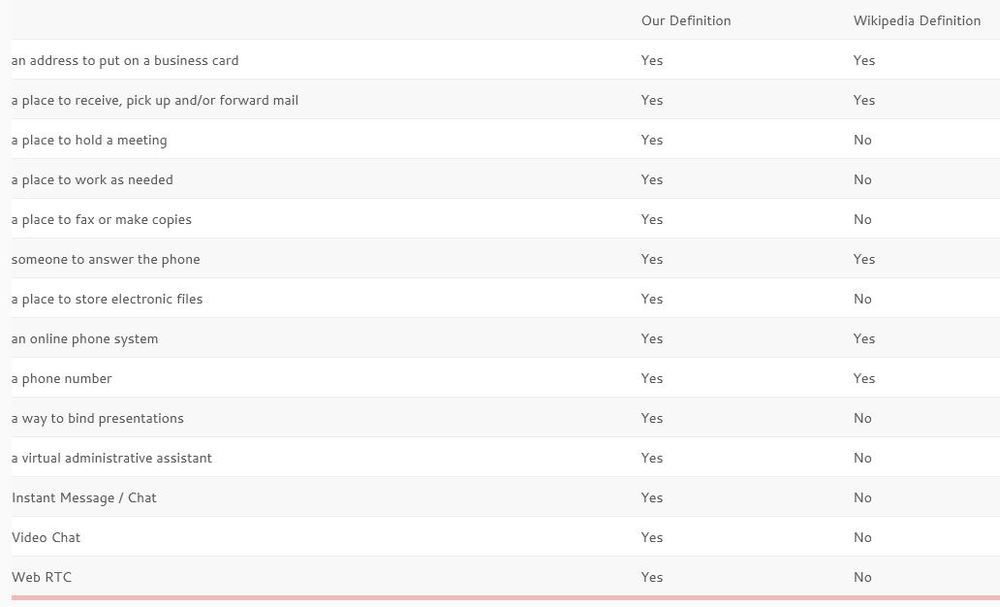Click 'a place to work as needed' text
The image size is (1000, 607).
point(92,180)
